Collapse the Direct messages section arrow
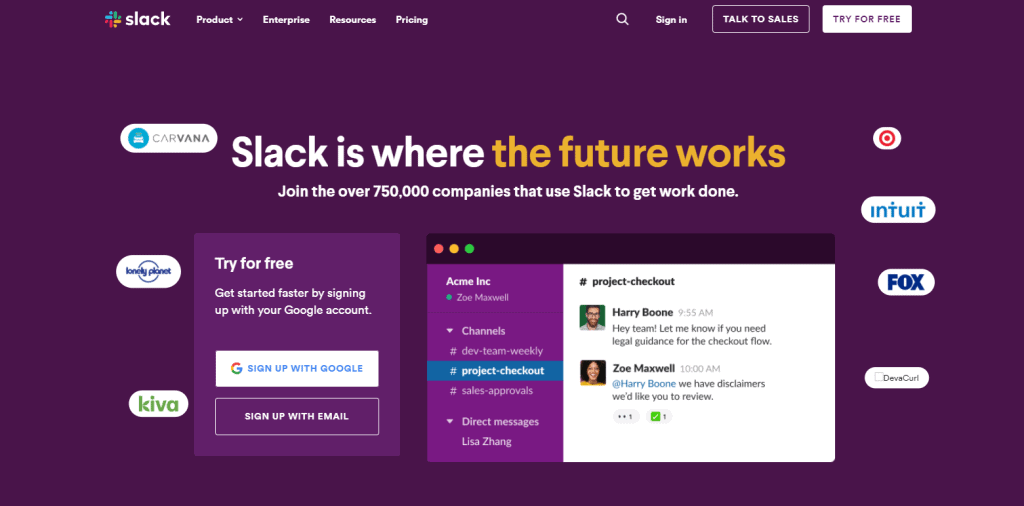This screenshot has width=1024, height=506. pyautogui.click(x=449, y=422)
